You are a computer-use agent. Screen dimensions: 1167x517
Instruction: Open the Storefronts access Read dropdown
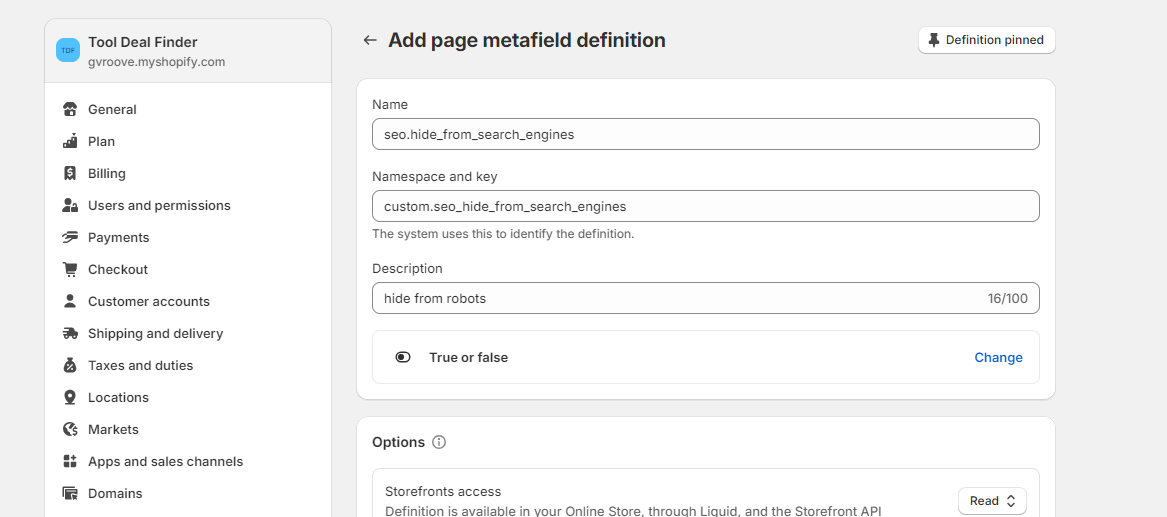click(992, 501)
